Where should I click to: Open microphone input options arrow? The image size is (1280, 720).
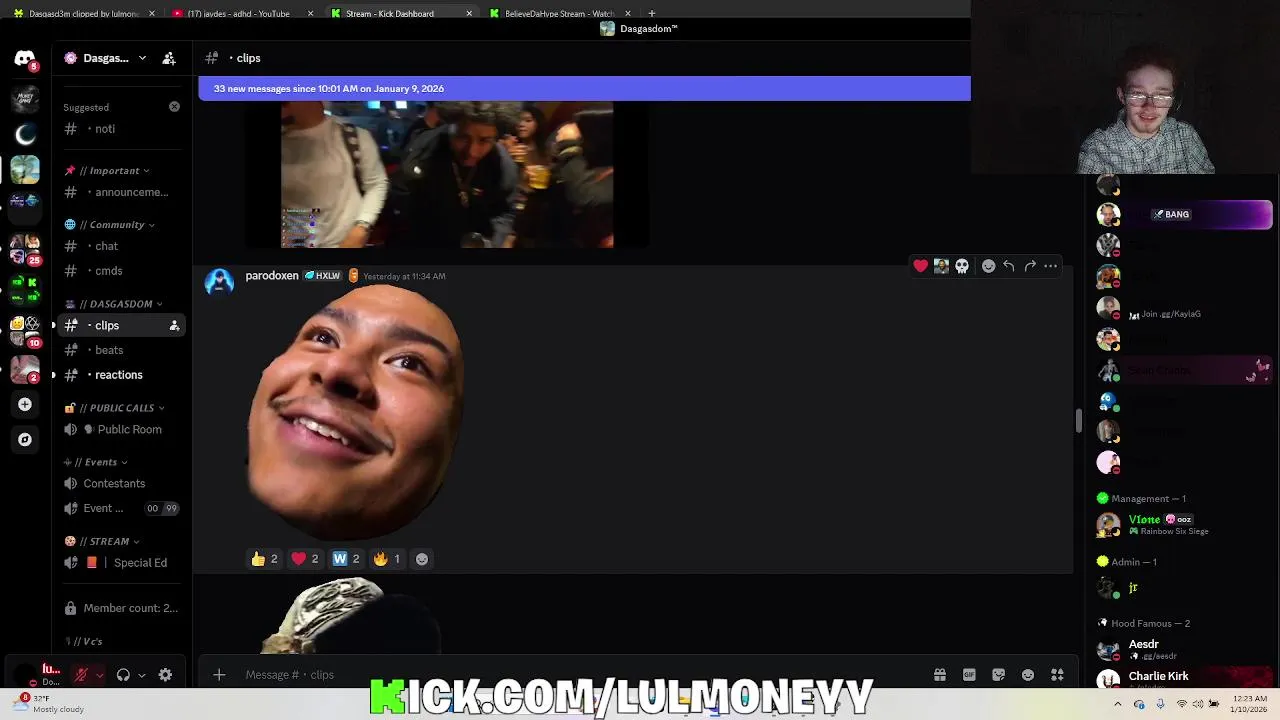[99, 675]
